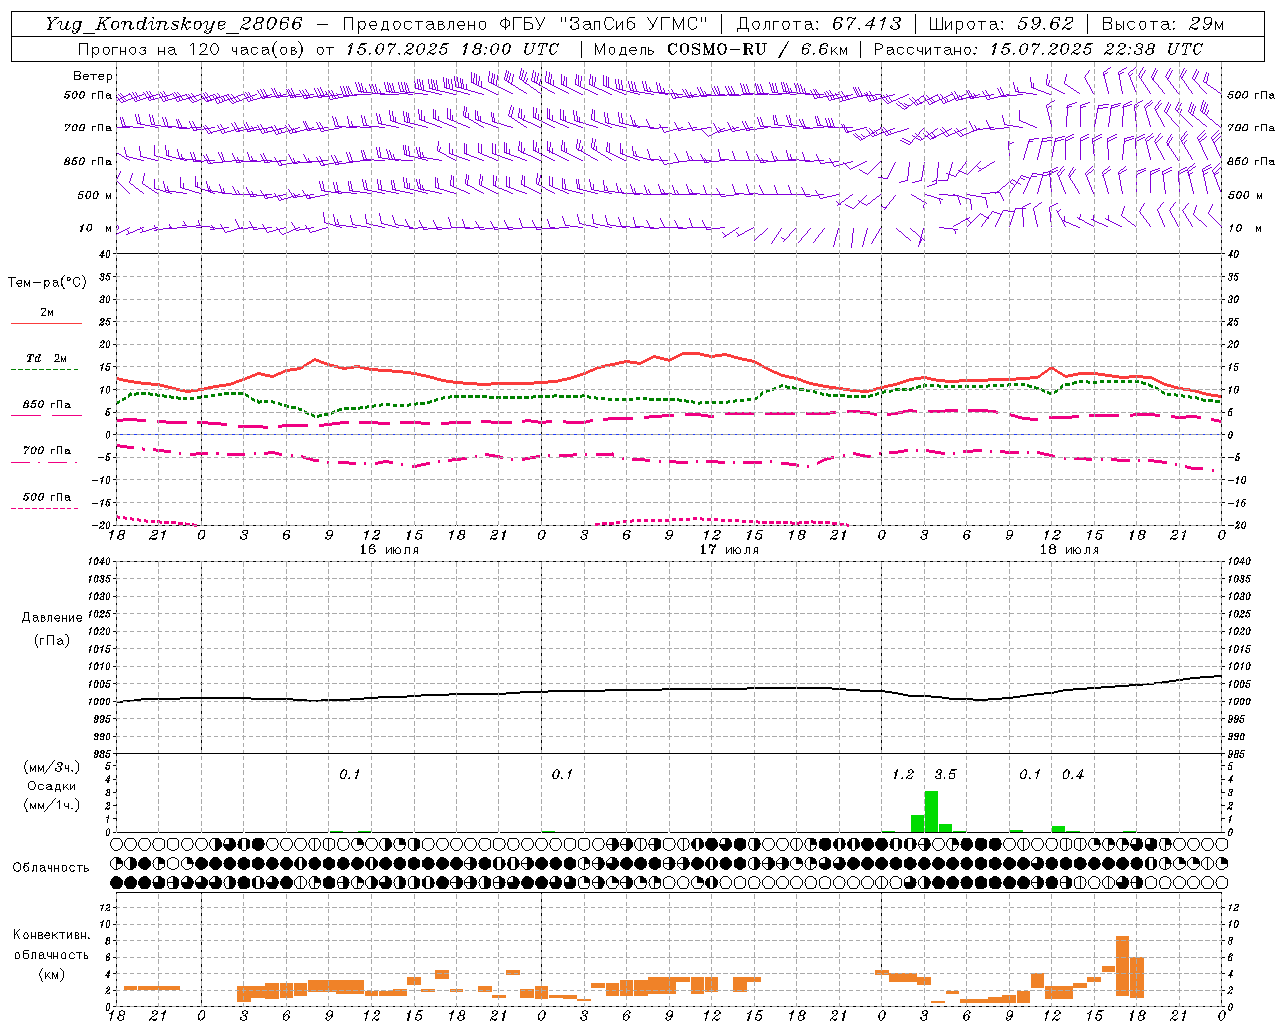
Task: Click the tallest orange convective cloud bar
Action: (x=1122, y=966)
